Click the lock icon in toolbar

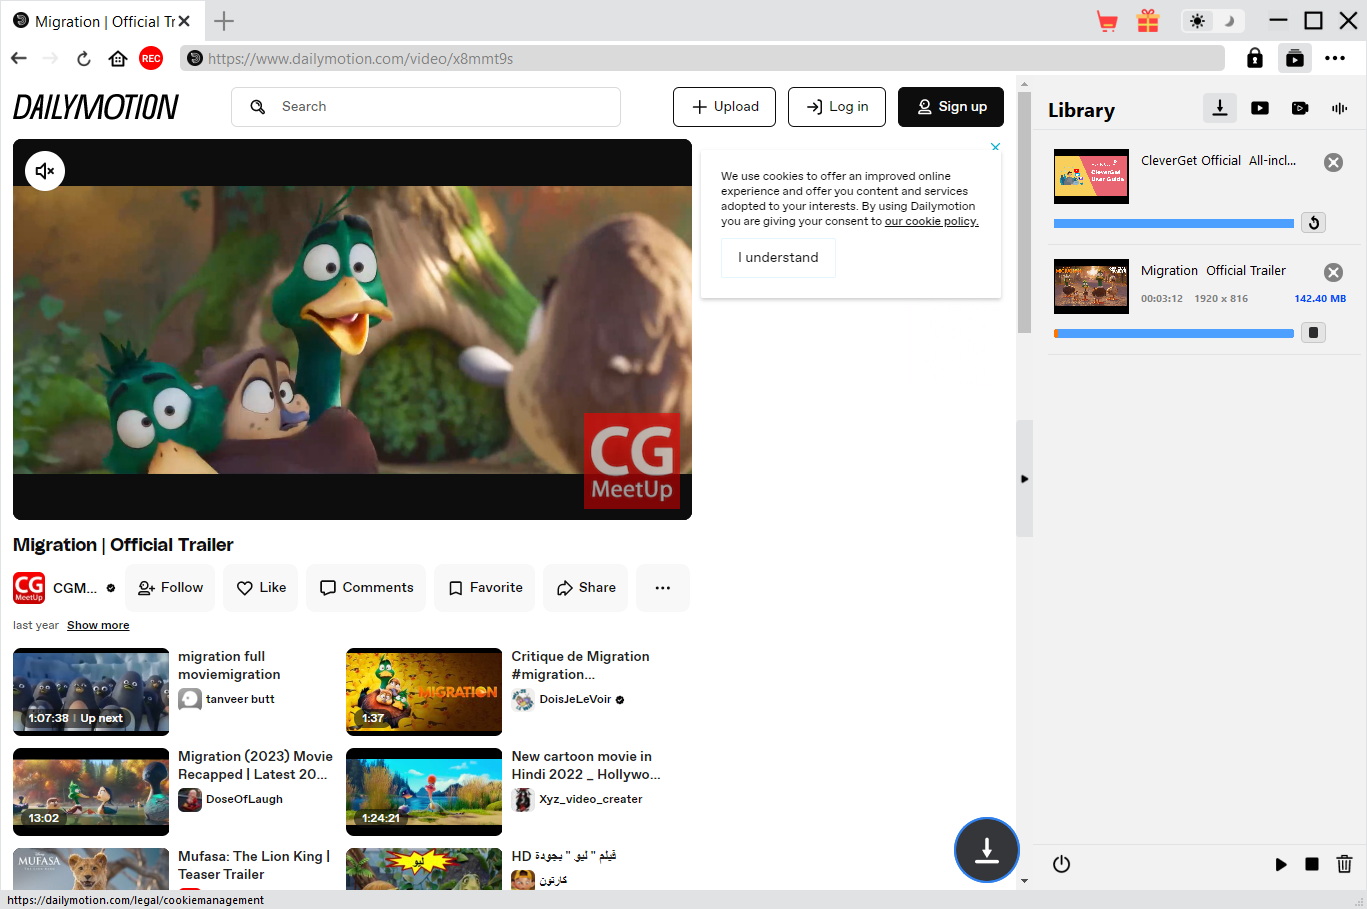[x=1255, y=59]
